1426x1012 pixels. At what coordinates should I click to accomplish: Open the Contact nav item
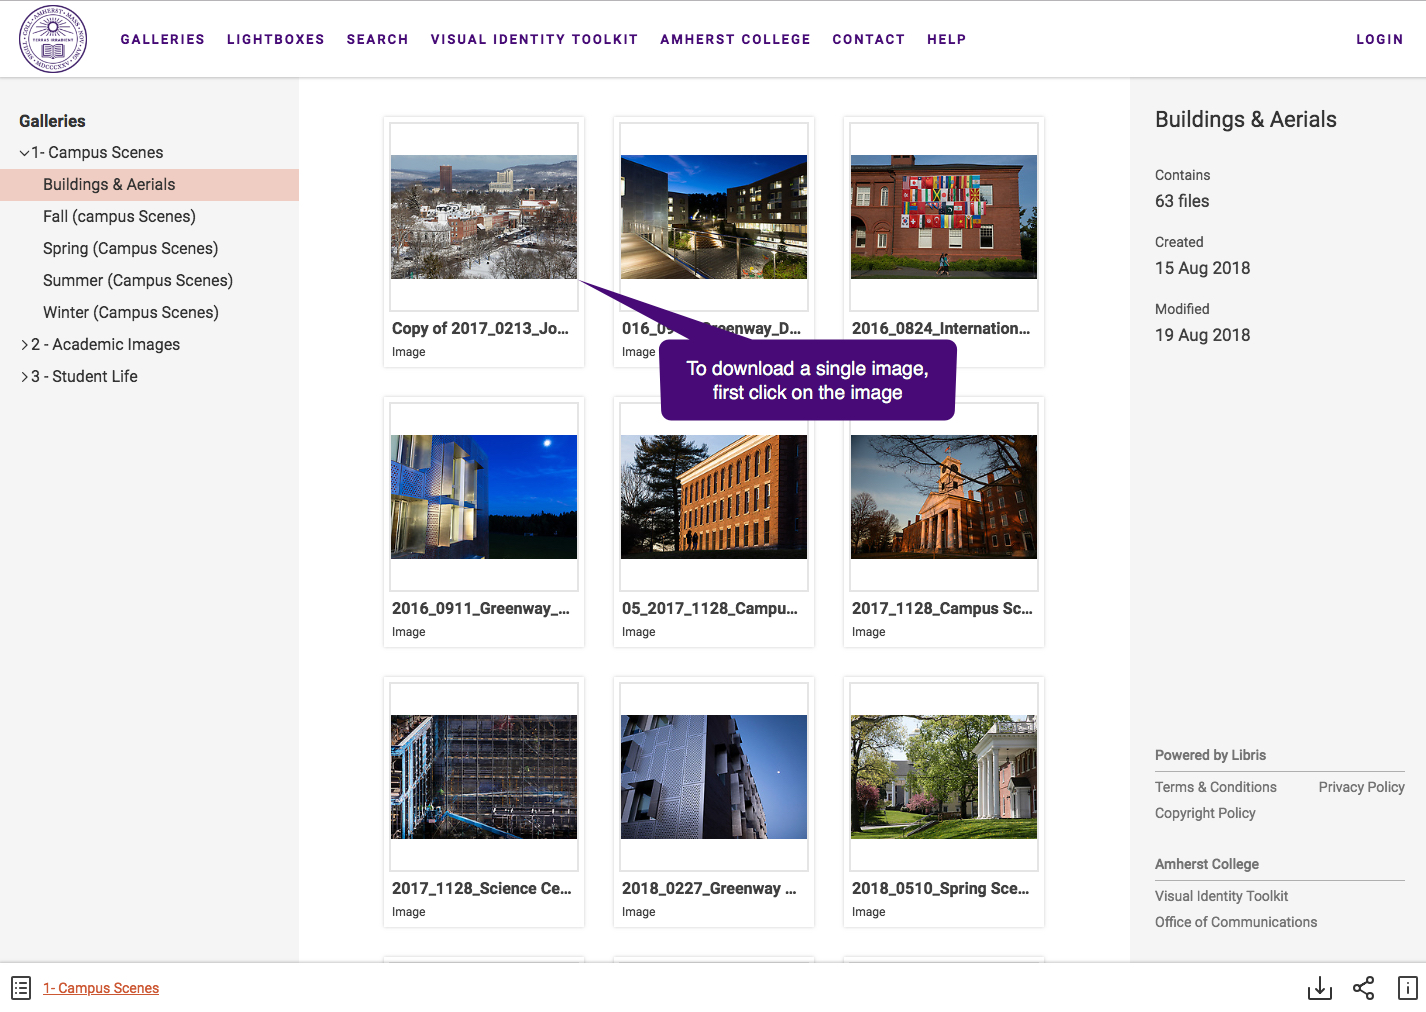869,39
